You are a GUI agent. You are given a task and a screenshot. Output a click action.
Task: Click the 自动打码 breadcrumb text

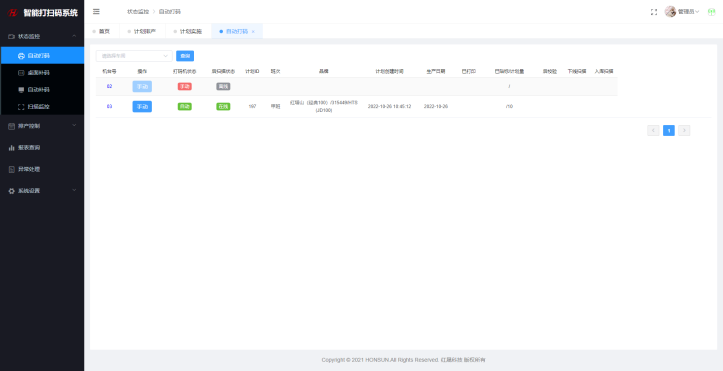tap(170, 12)
